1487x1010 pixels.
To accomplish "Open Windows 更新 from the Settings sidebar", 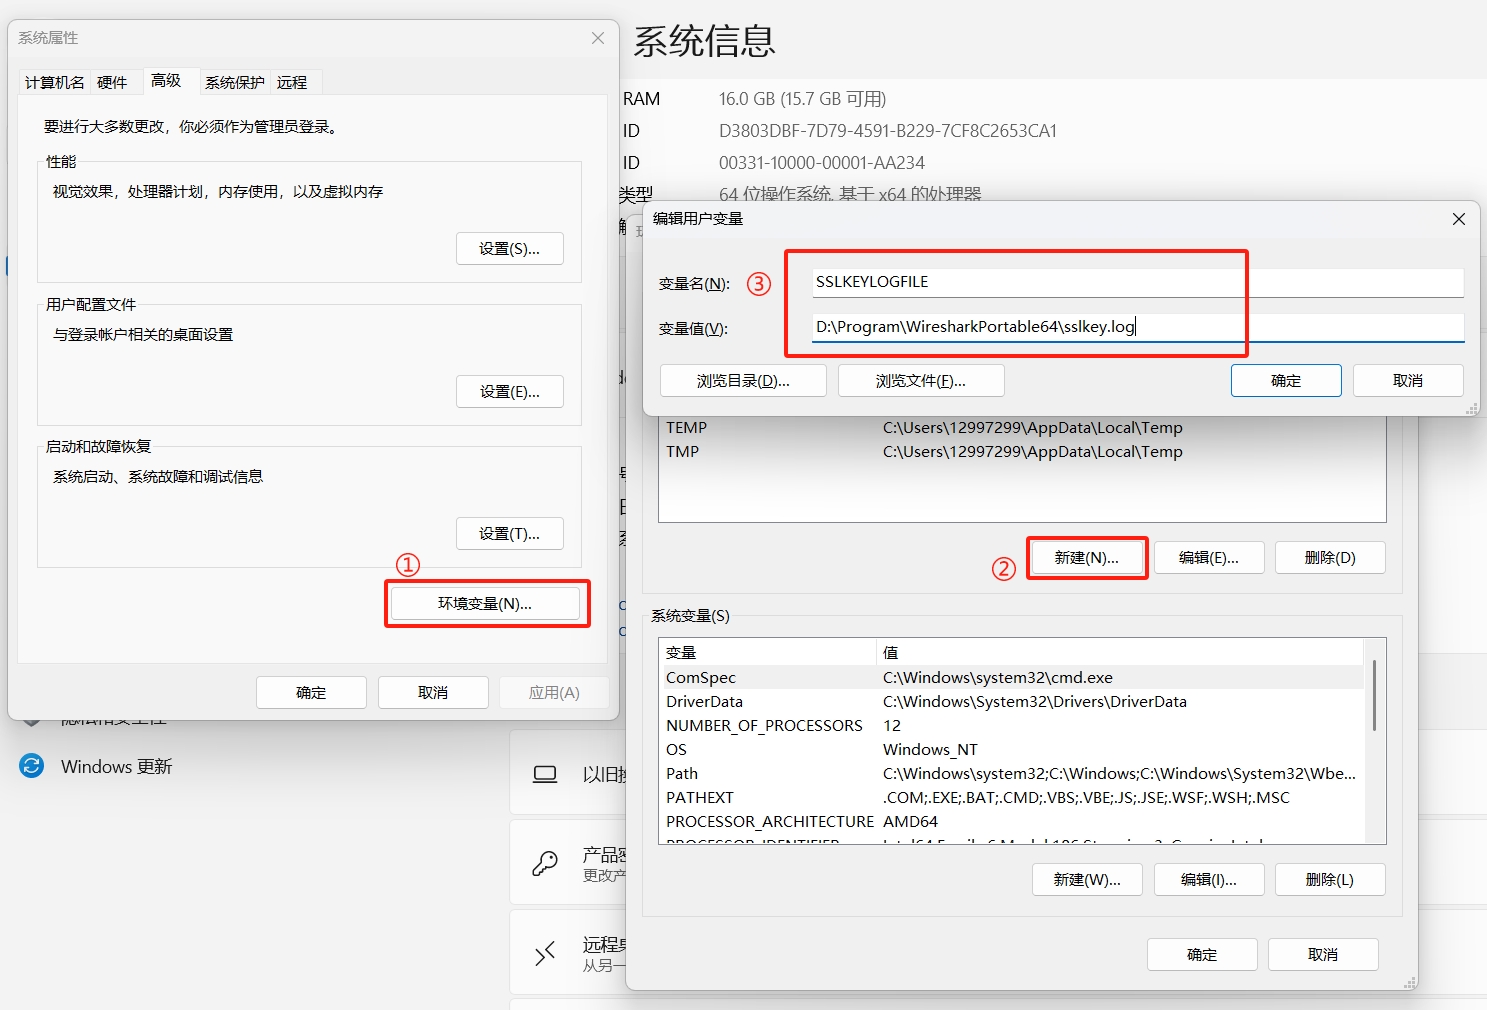I will 116,766.
